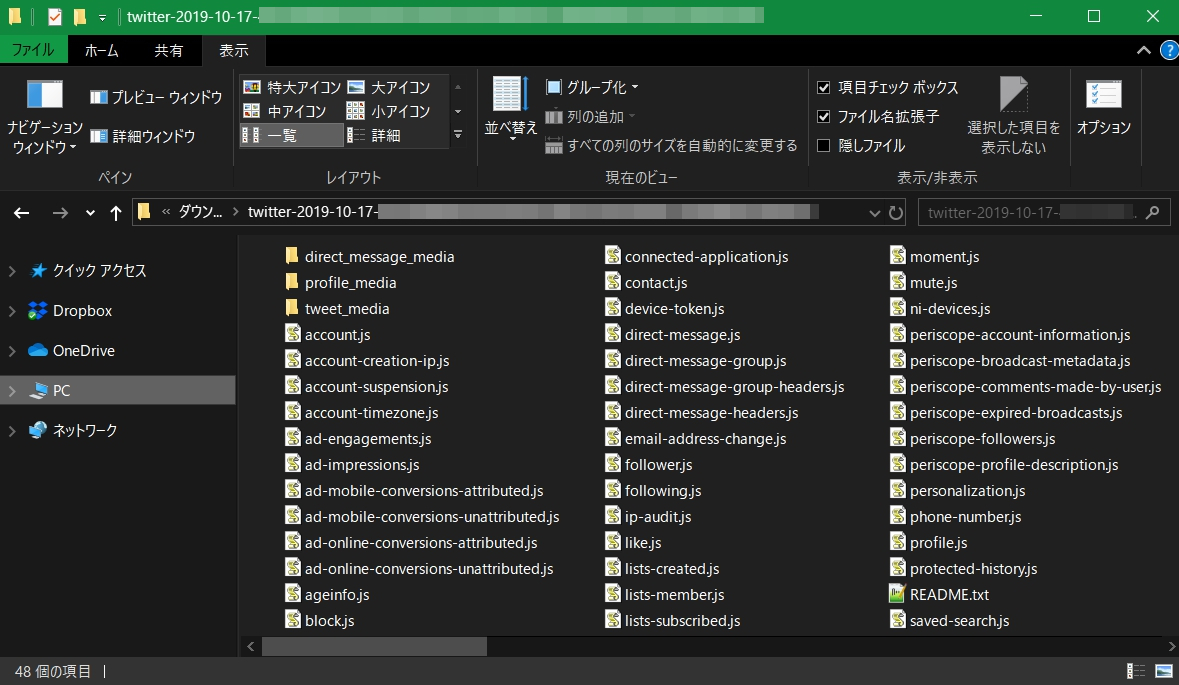Viewport: 1179px width, 685px height.
Task: Open Quick Access Toolbar customize dropdown
Action: pyautogui.click(x=102, y=17)
